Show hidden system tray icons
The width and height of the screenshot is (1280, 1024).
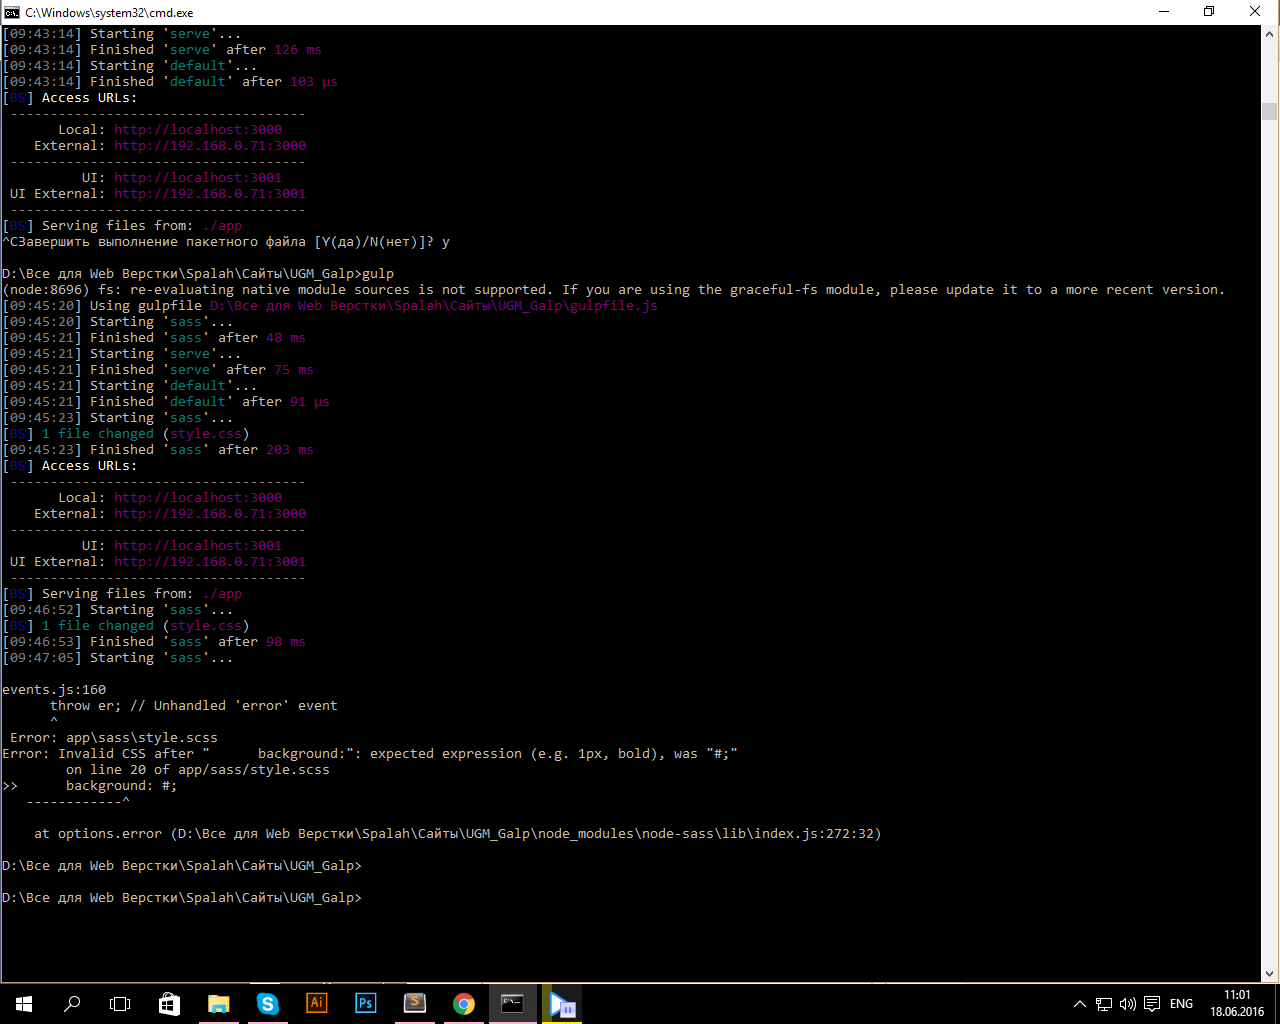[x=1079, y=1004]
